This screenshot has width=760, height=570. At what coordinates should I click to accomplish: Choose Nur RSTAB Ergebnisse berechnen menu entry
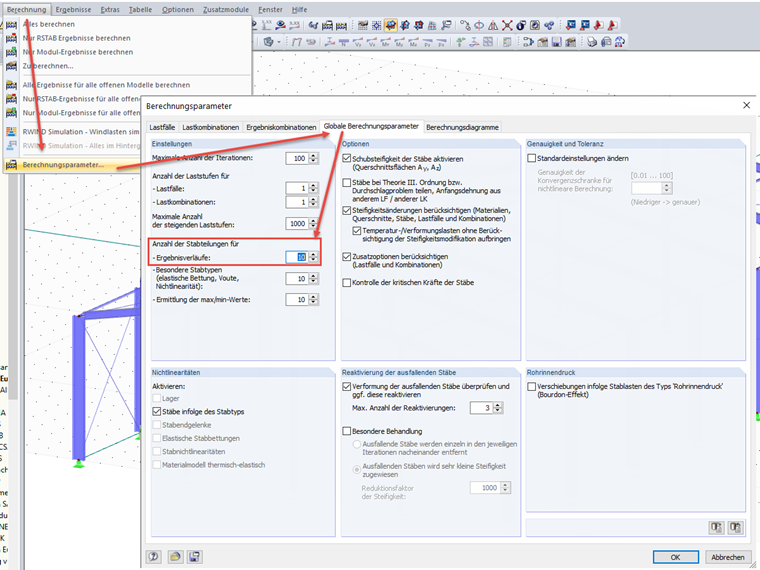77,38
